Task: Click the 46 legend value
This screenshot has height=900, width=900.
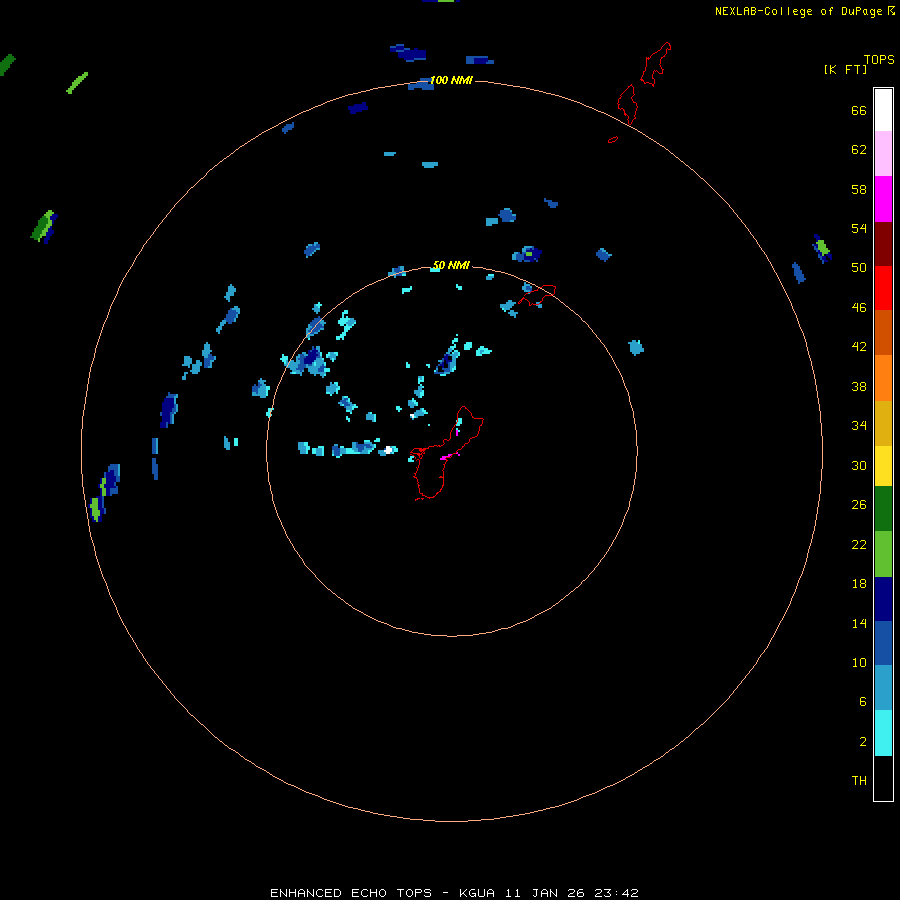Action: coord(859,308)
